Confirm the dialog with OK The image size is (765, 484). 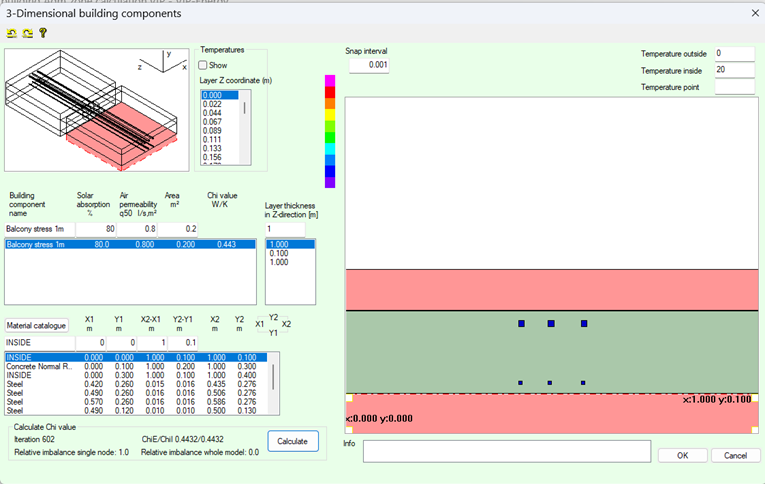681,455
